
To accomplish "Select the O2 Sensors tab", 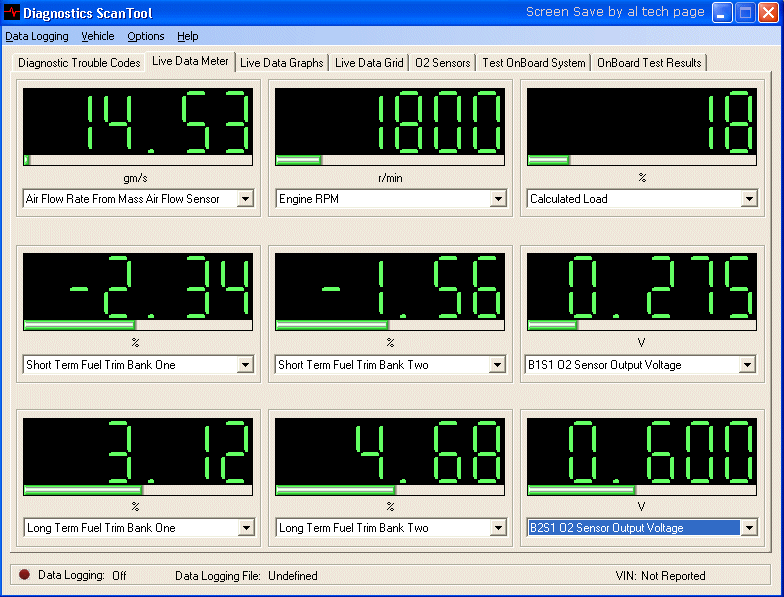I will pos(442,63).
